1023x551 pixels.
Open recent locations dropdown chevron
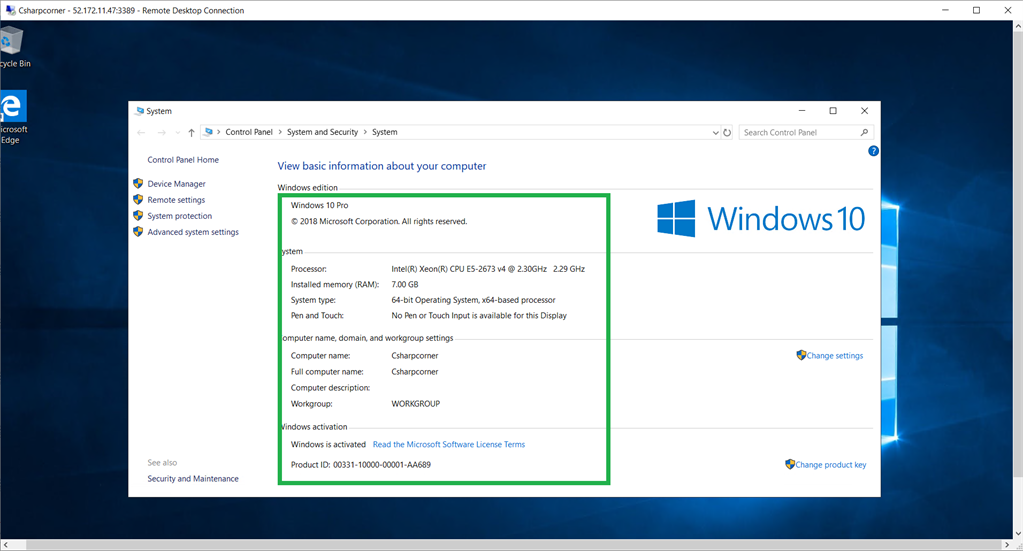[x=177, y=132]
